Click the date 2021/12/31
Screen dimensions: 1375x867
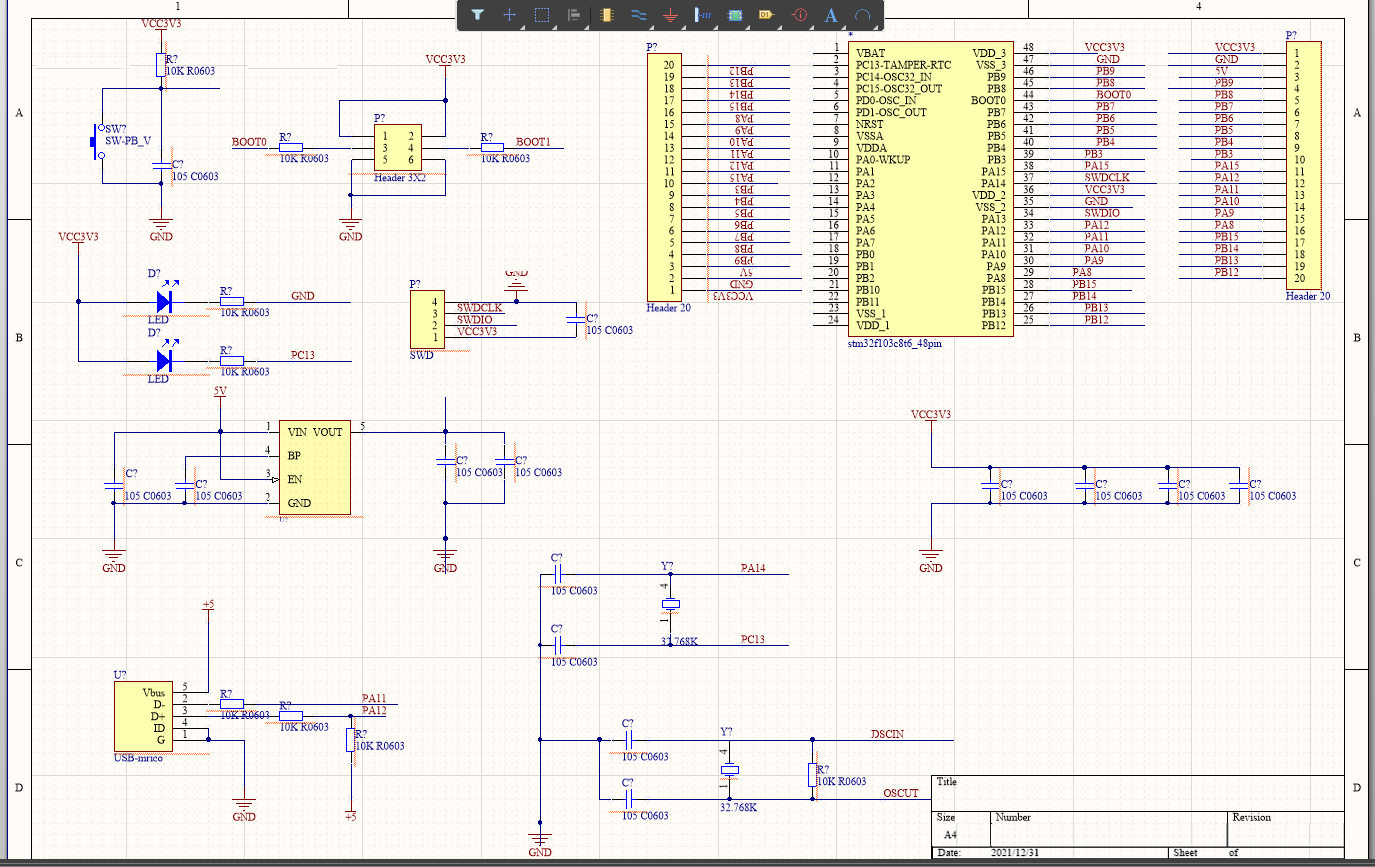coord(1014,853)
